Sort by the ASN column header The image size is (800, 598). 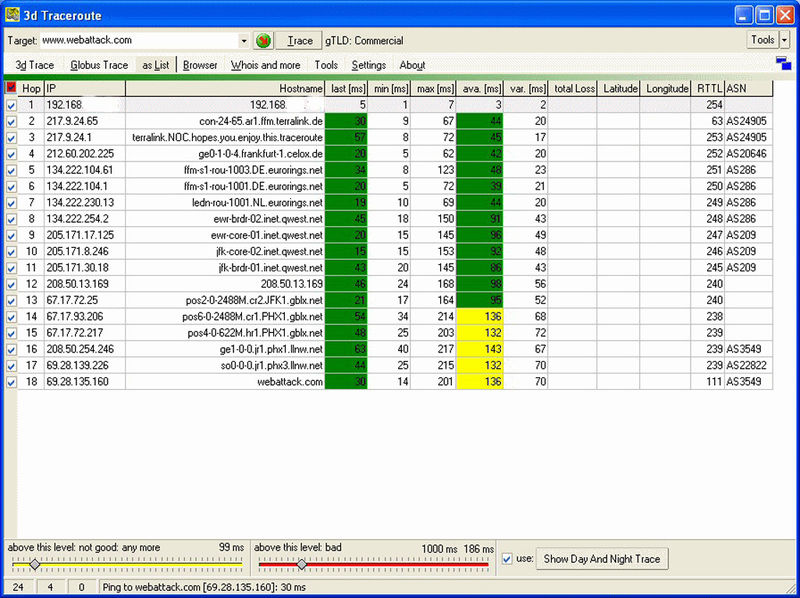pyautogui.click(x=748, y=88)
